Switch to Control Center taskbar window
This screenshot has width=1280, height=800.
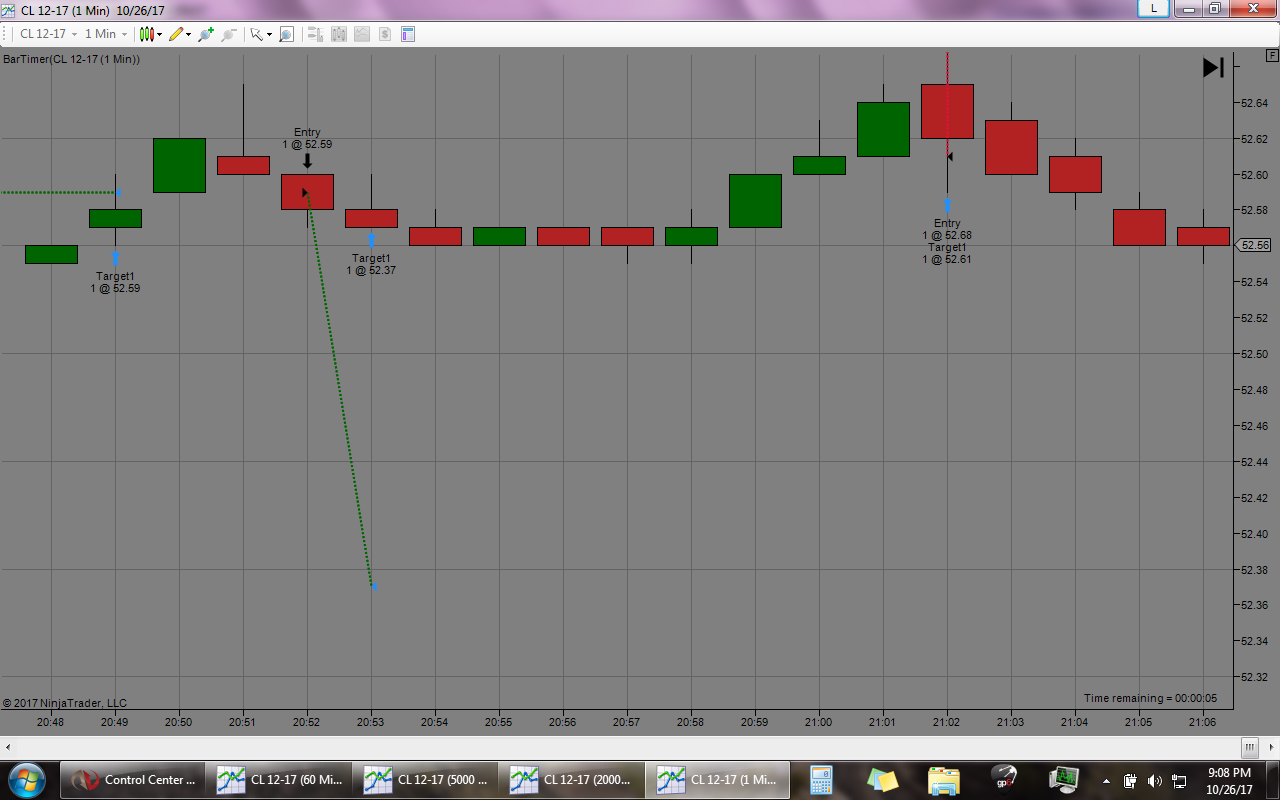click(x=133, y=780)
